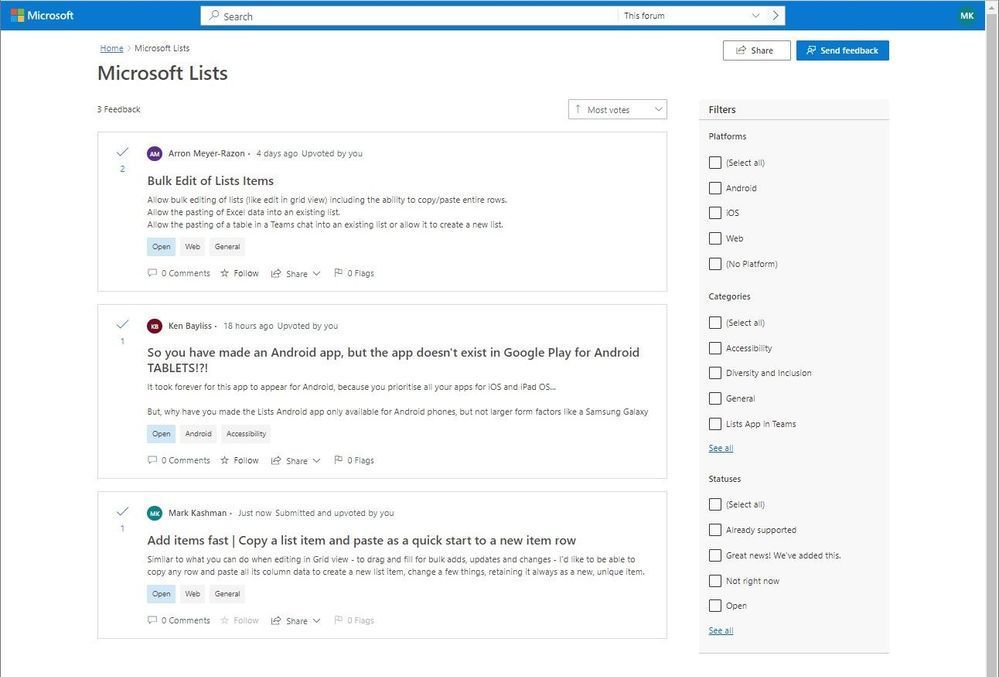Click Mark Kashman's MK post avatar
999x677 pixels.
pos(154,513)
